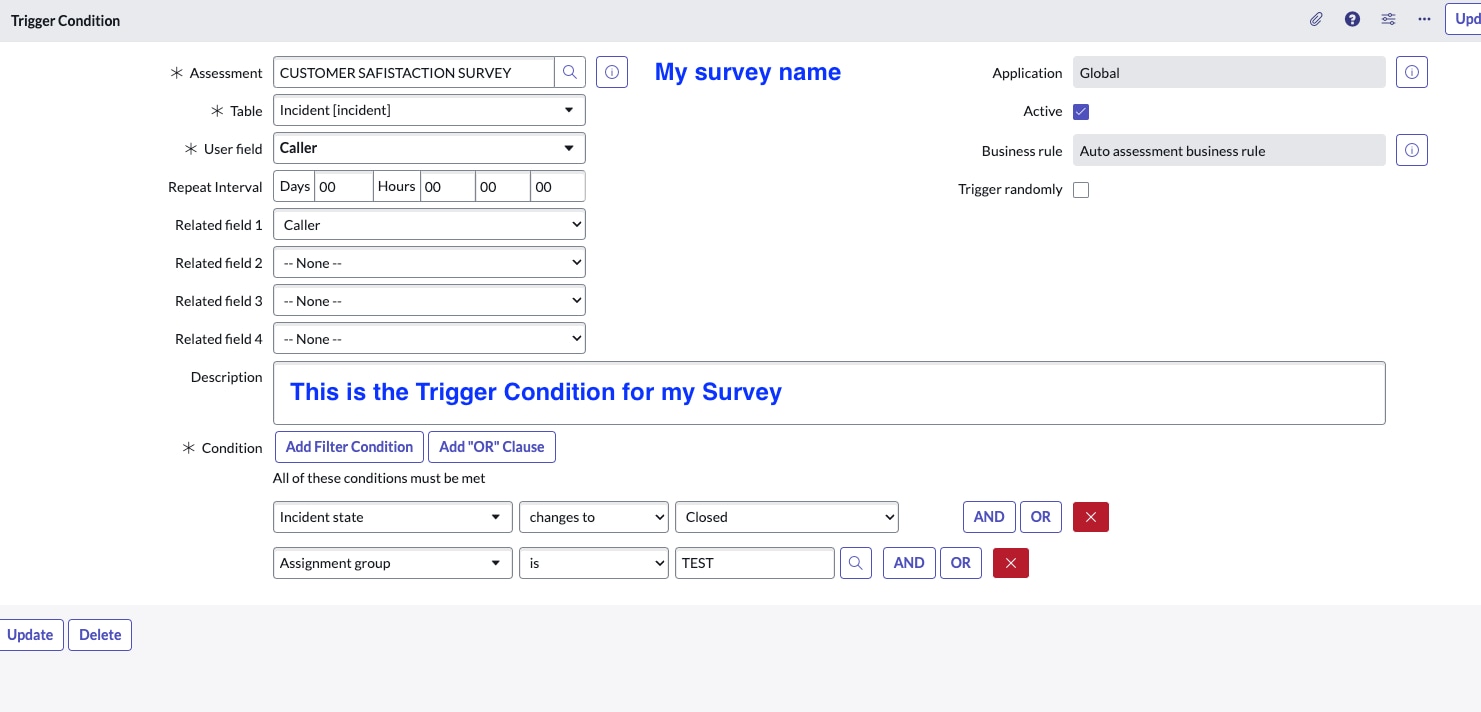The image size is (1481, 712).
Task: Delete the Incident state condition row
Action: pyautogui.click(x=1090, y=517)
